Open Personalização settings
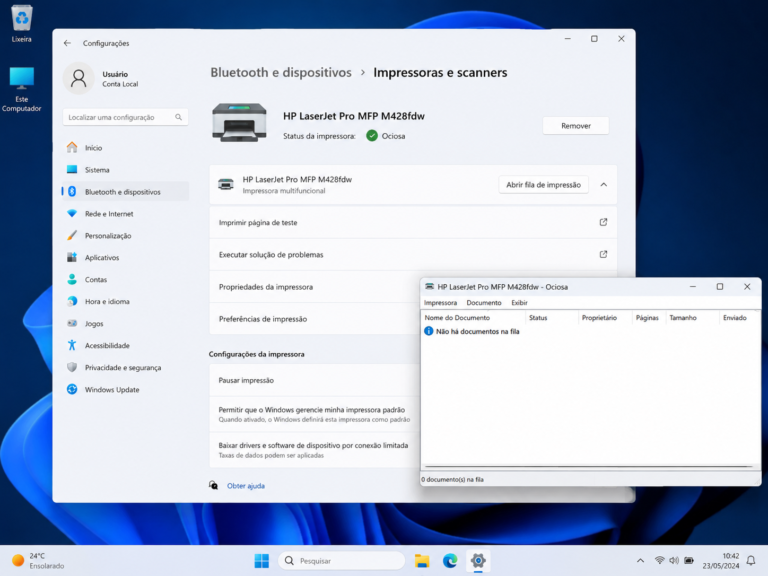Screen dimensions: 768x576 [125, 236]
